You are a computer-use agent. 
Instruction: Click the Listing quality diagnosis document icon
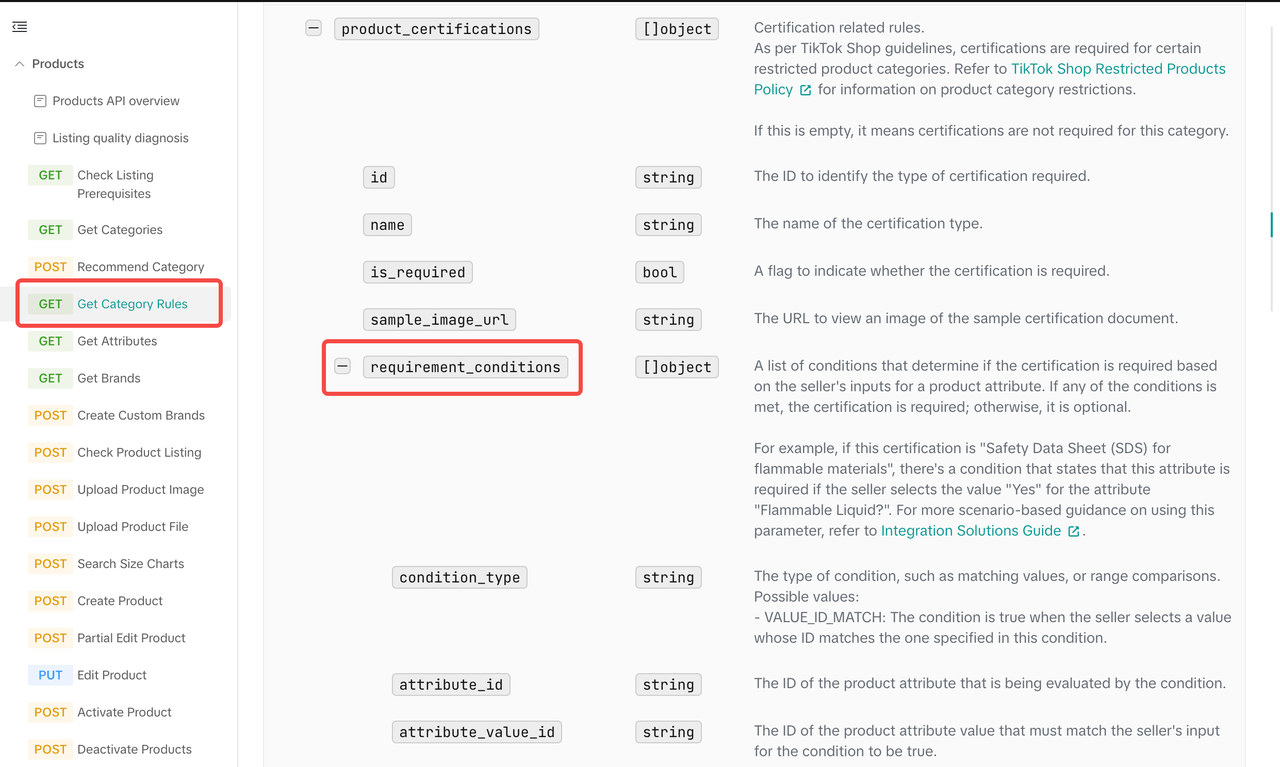click(40, 138)
